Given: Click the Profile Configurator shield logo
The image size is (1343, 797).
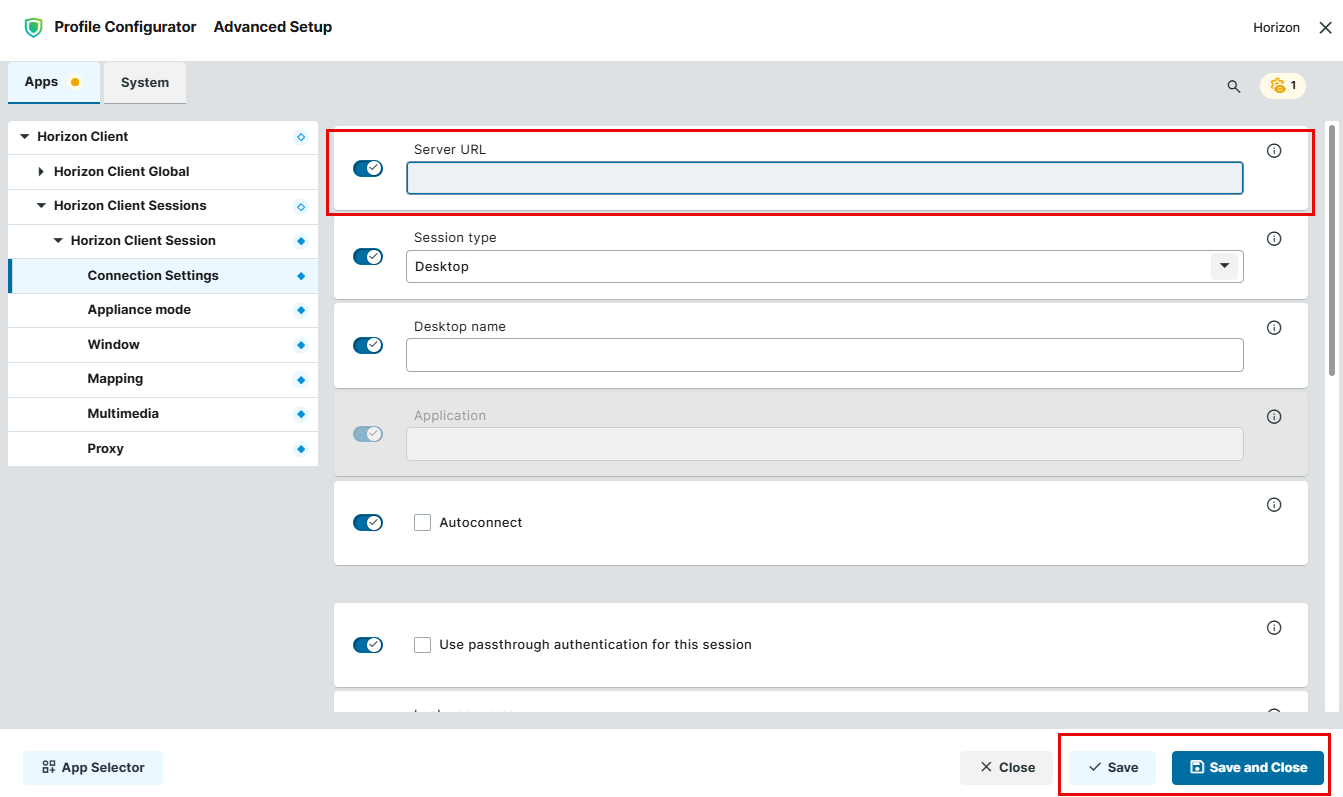Looking at the screenshot, I should [34, 27].
